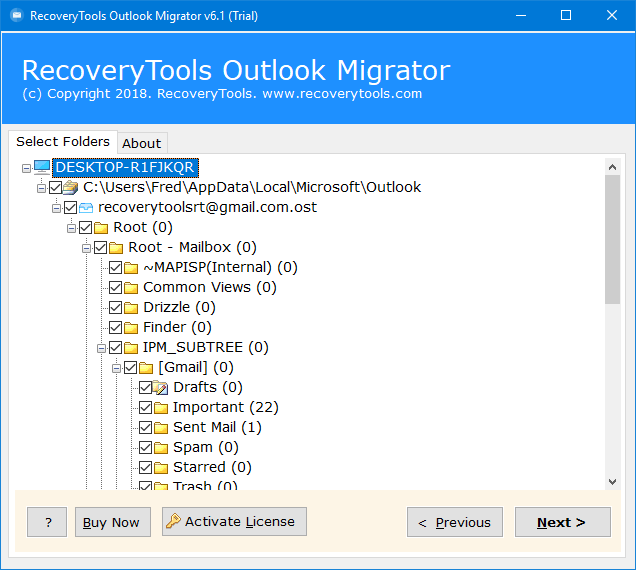Proceed with the Next button
This screenshot has width=636, height=570.
point(563,522)
